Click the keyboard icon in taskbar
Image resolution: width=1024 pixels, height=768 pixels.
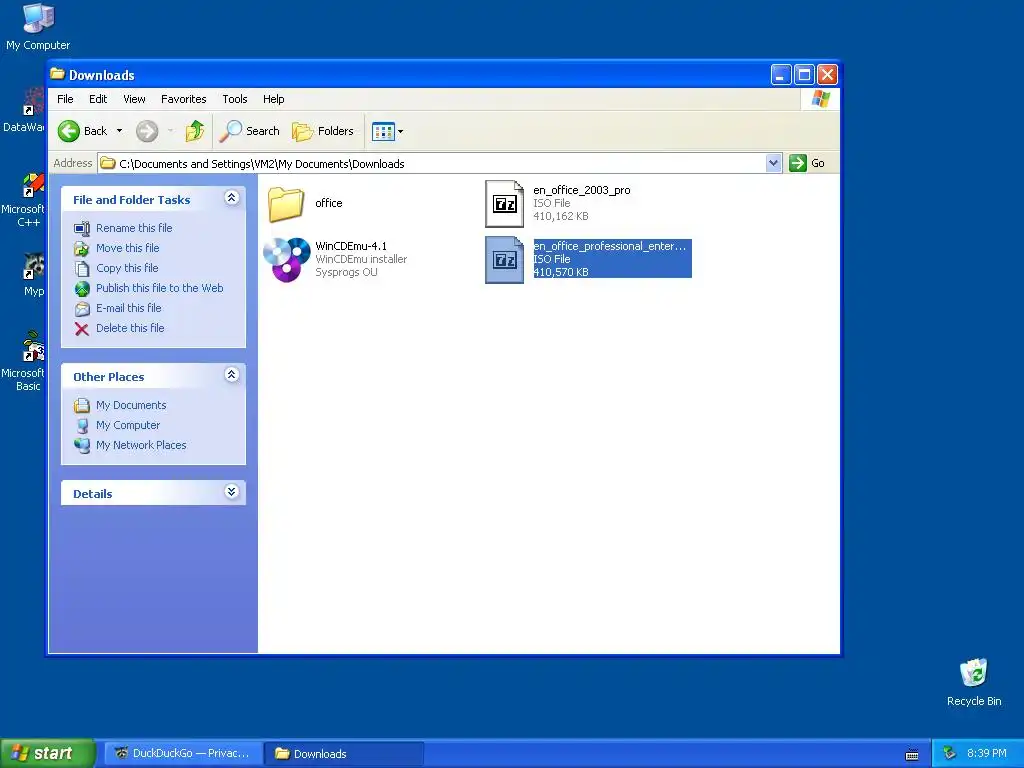(912, 755)
